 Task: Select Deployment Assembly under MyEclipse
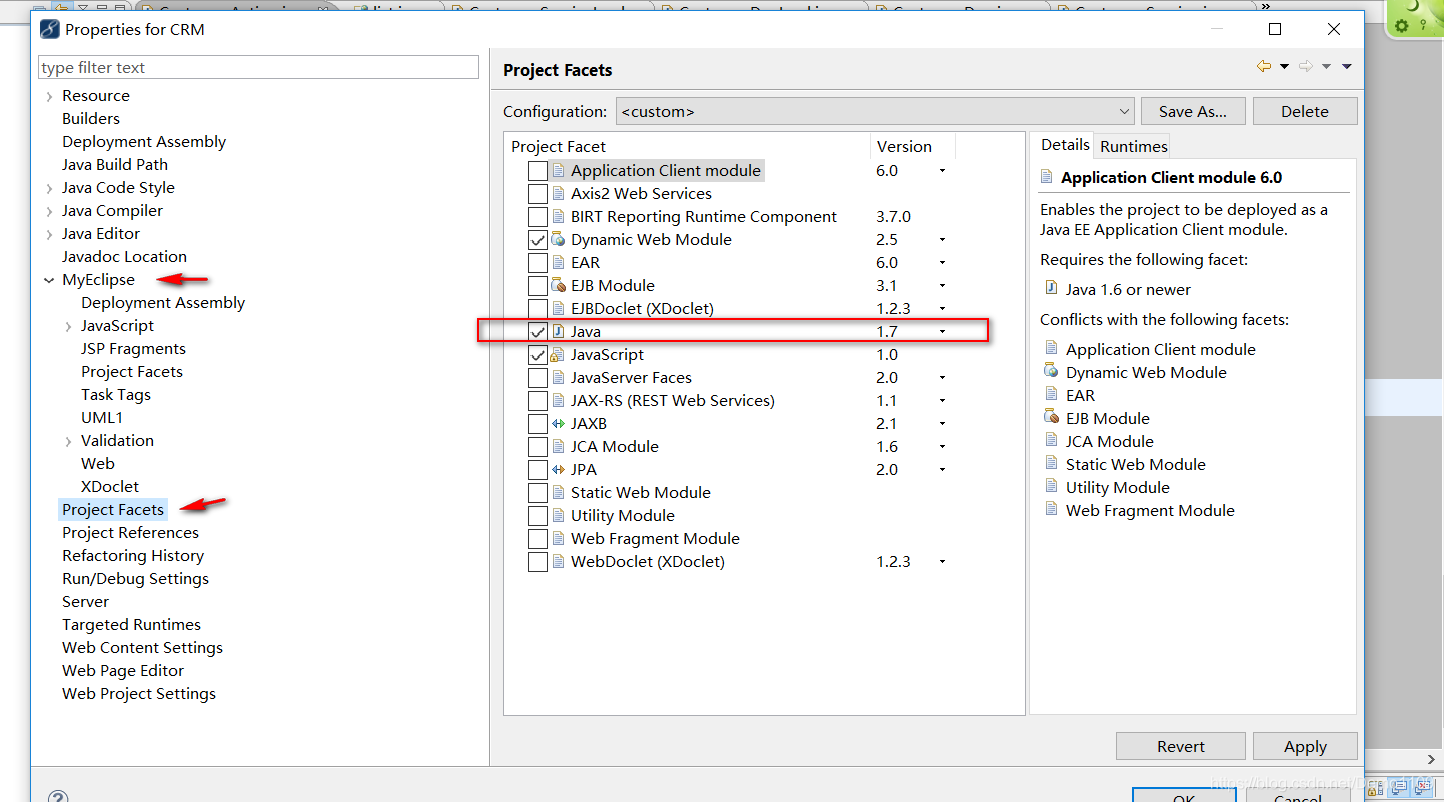[163, 303]
